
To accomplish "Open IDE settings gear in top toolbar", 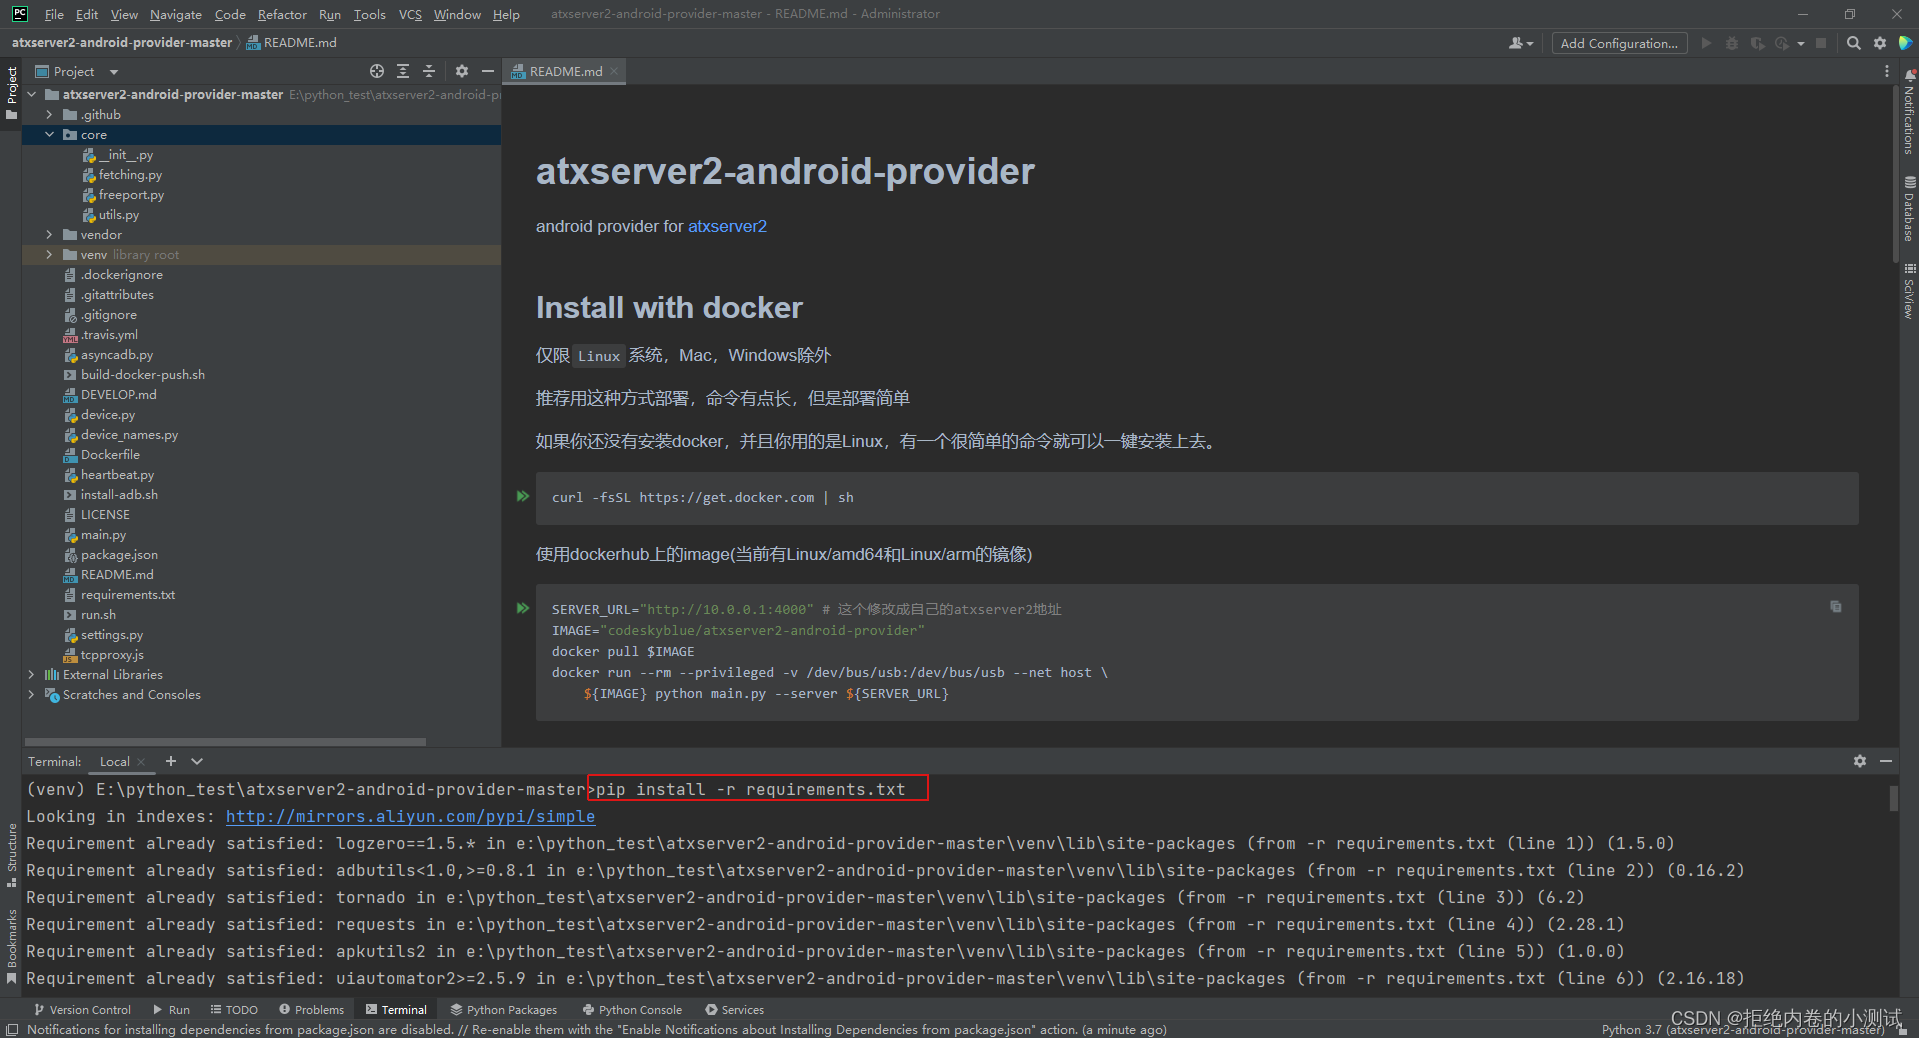I will coord(1880,43).
